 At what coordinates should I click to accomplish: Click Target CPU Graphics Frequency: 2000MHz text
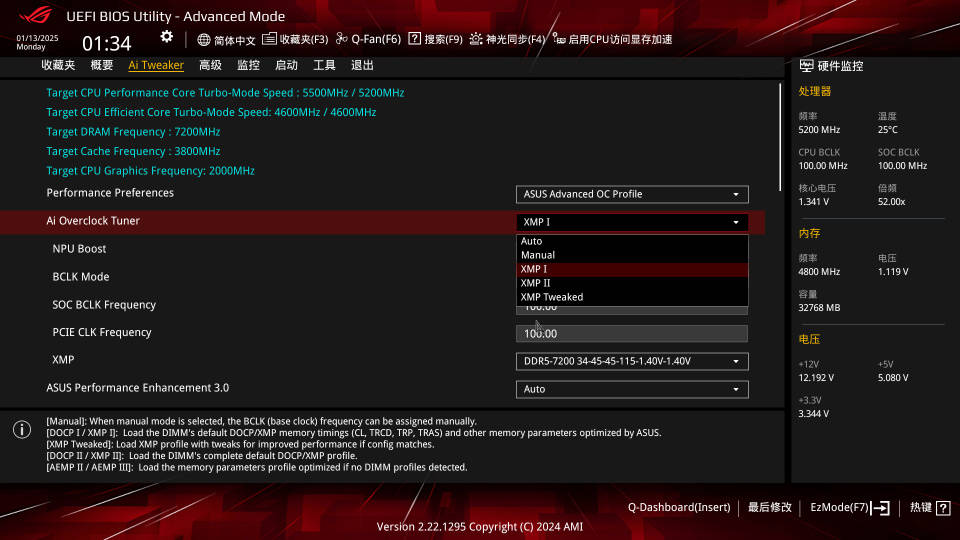[x=150, y=171]
